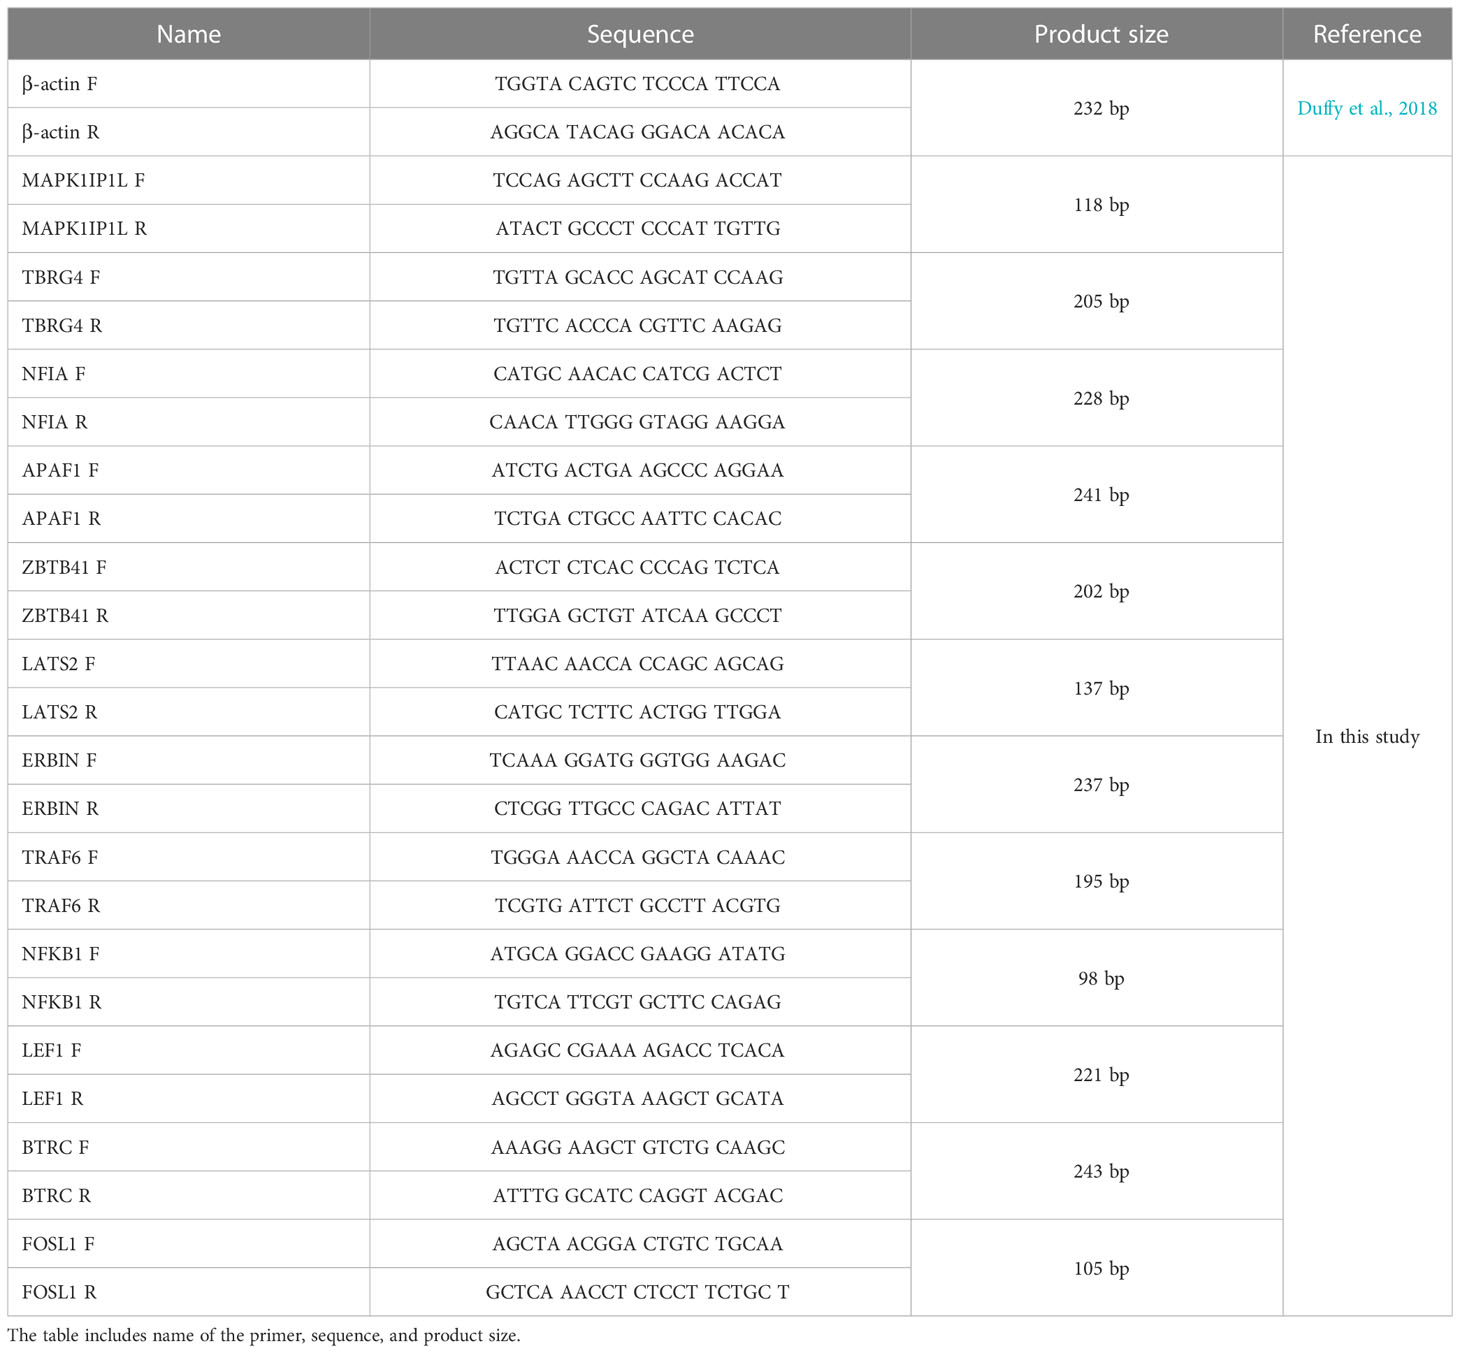This screenshot has height=1353, width=1460.
Task: Click the Reference column header
Action: [1367, 34]
